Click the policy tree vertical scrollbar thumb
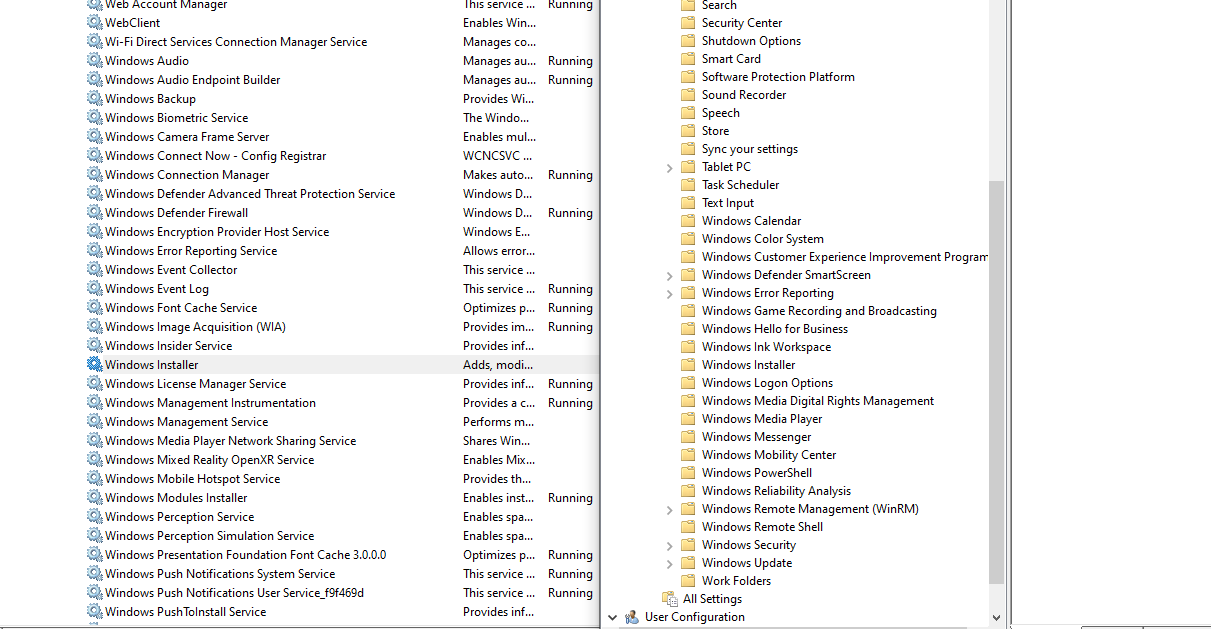Viewport: 1211px width, 629px height. point(996,382)
